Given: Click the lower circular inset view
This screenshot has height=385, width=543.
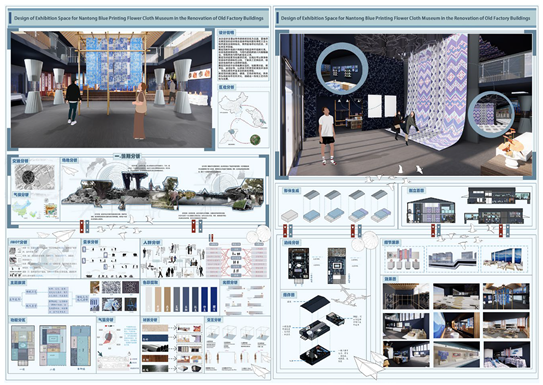Looking at the screenshot, I should (491, 114).
